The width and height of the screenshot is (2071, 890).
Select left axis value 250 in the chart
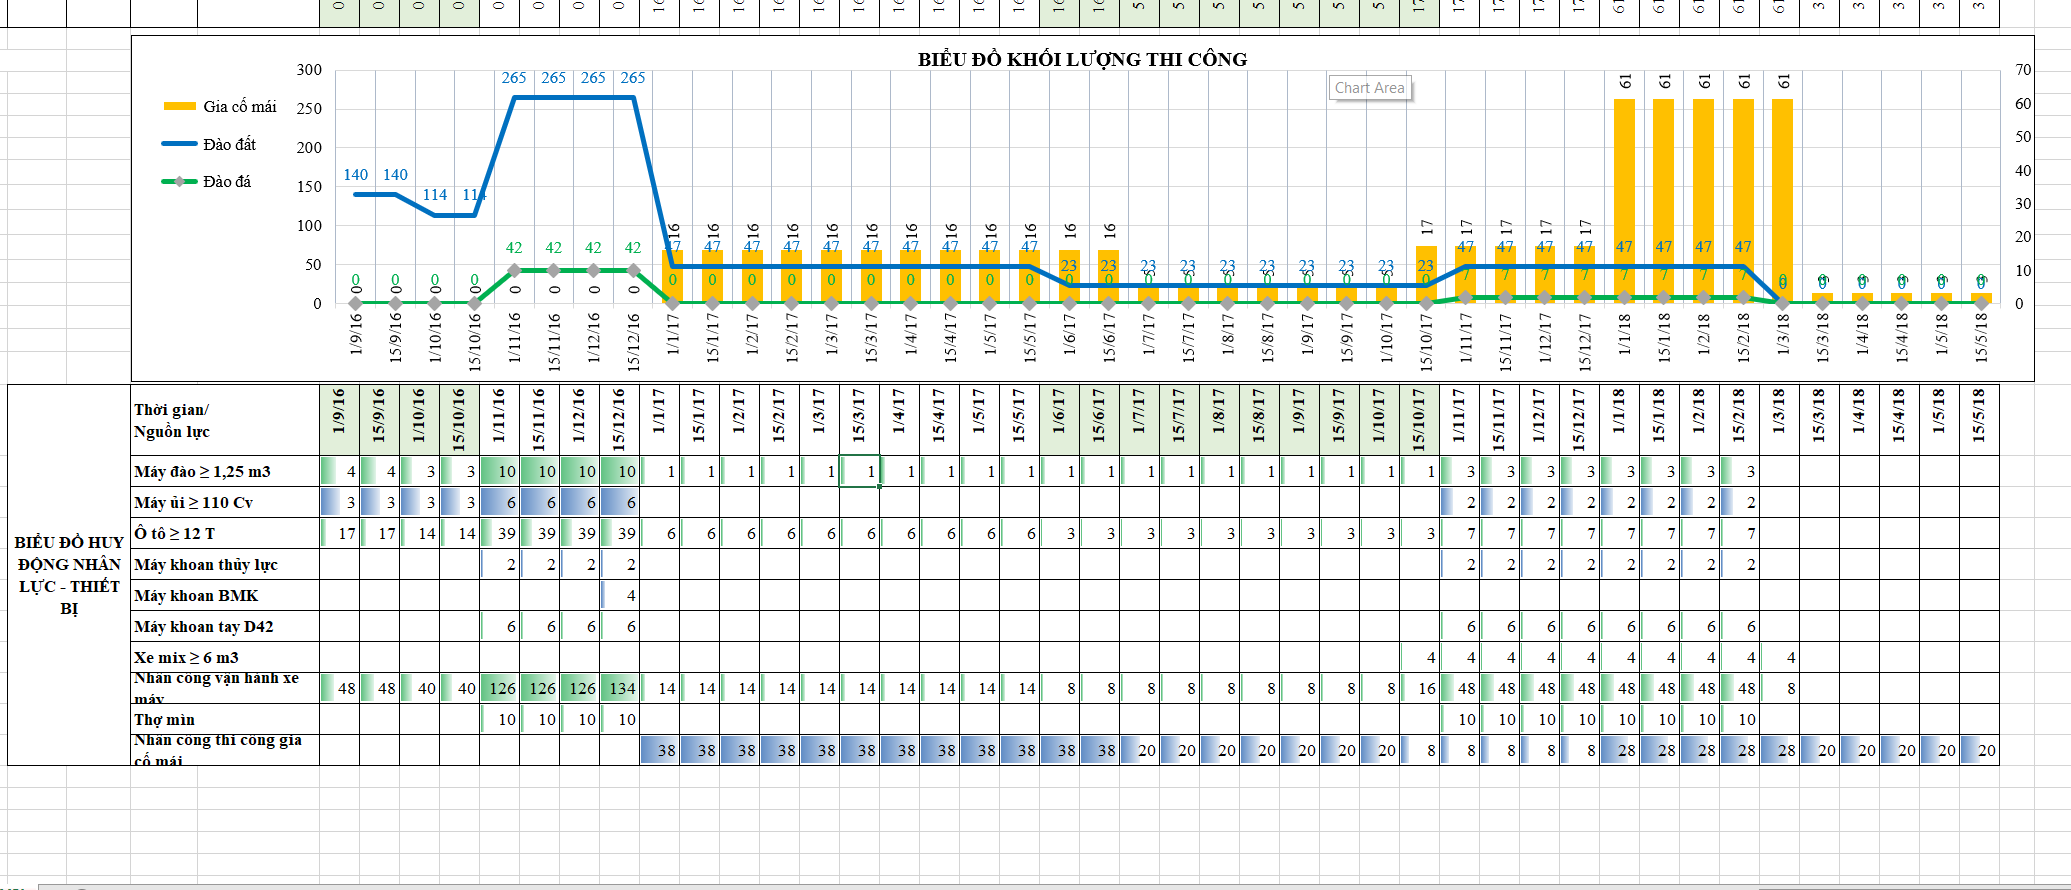tap(309, 109)
